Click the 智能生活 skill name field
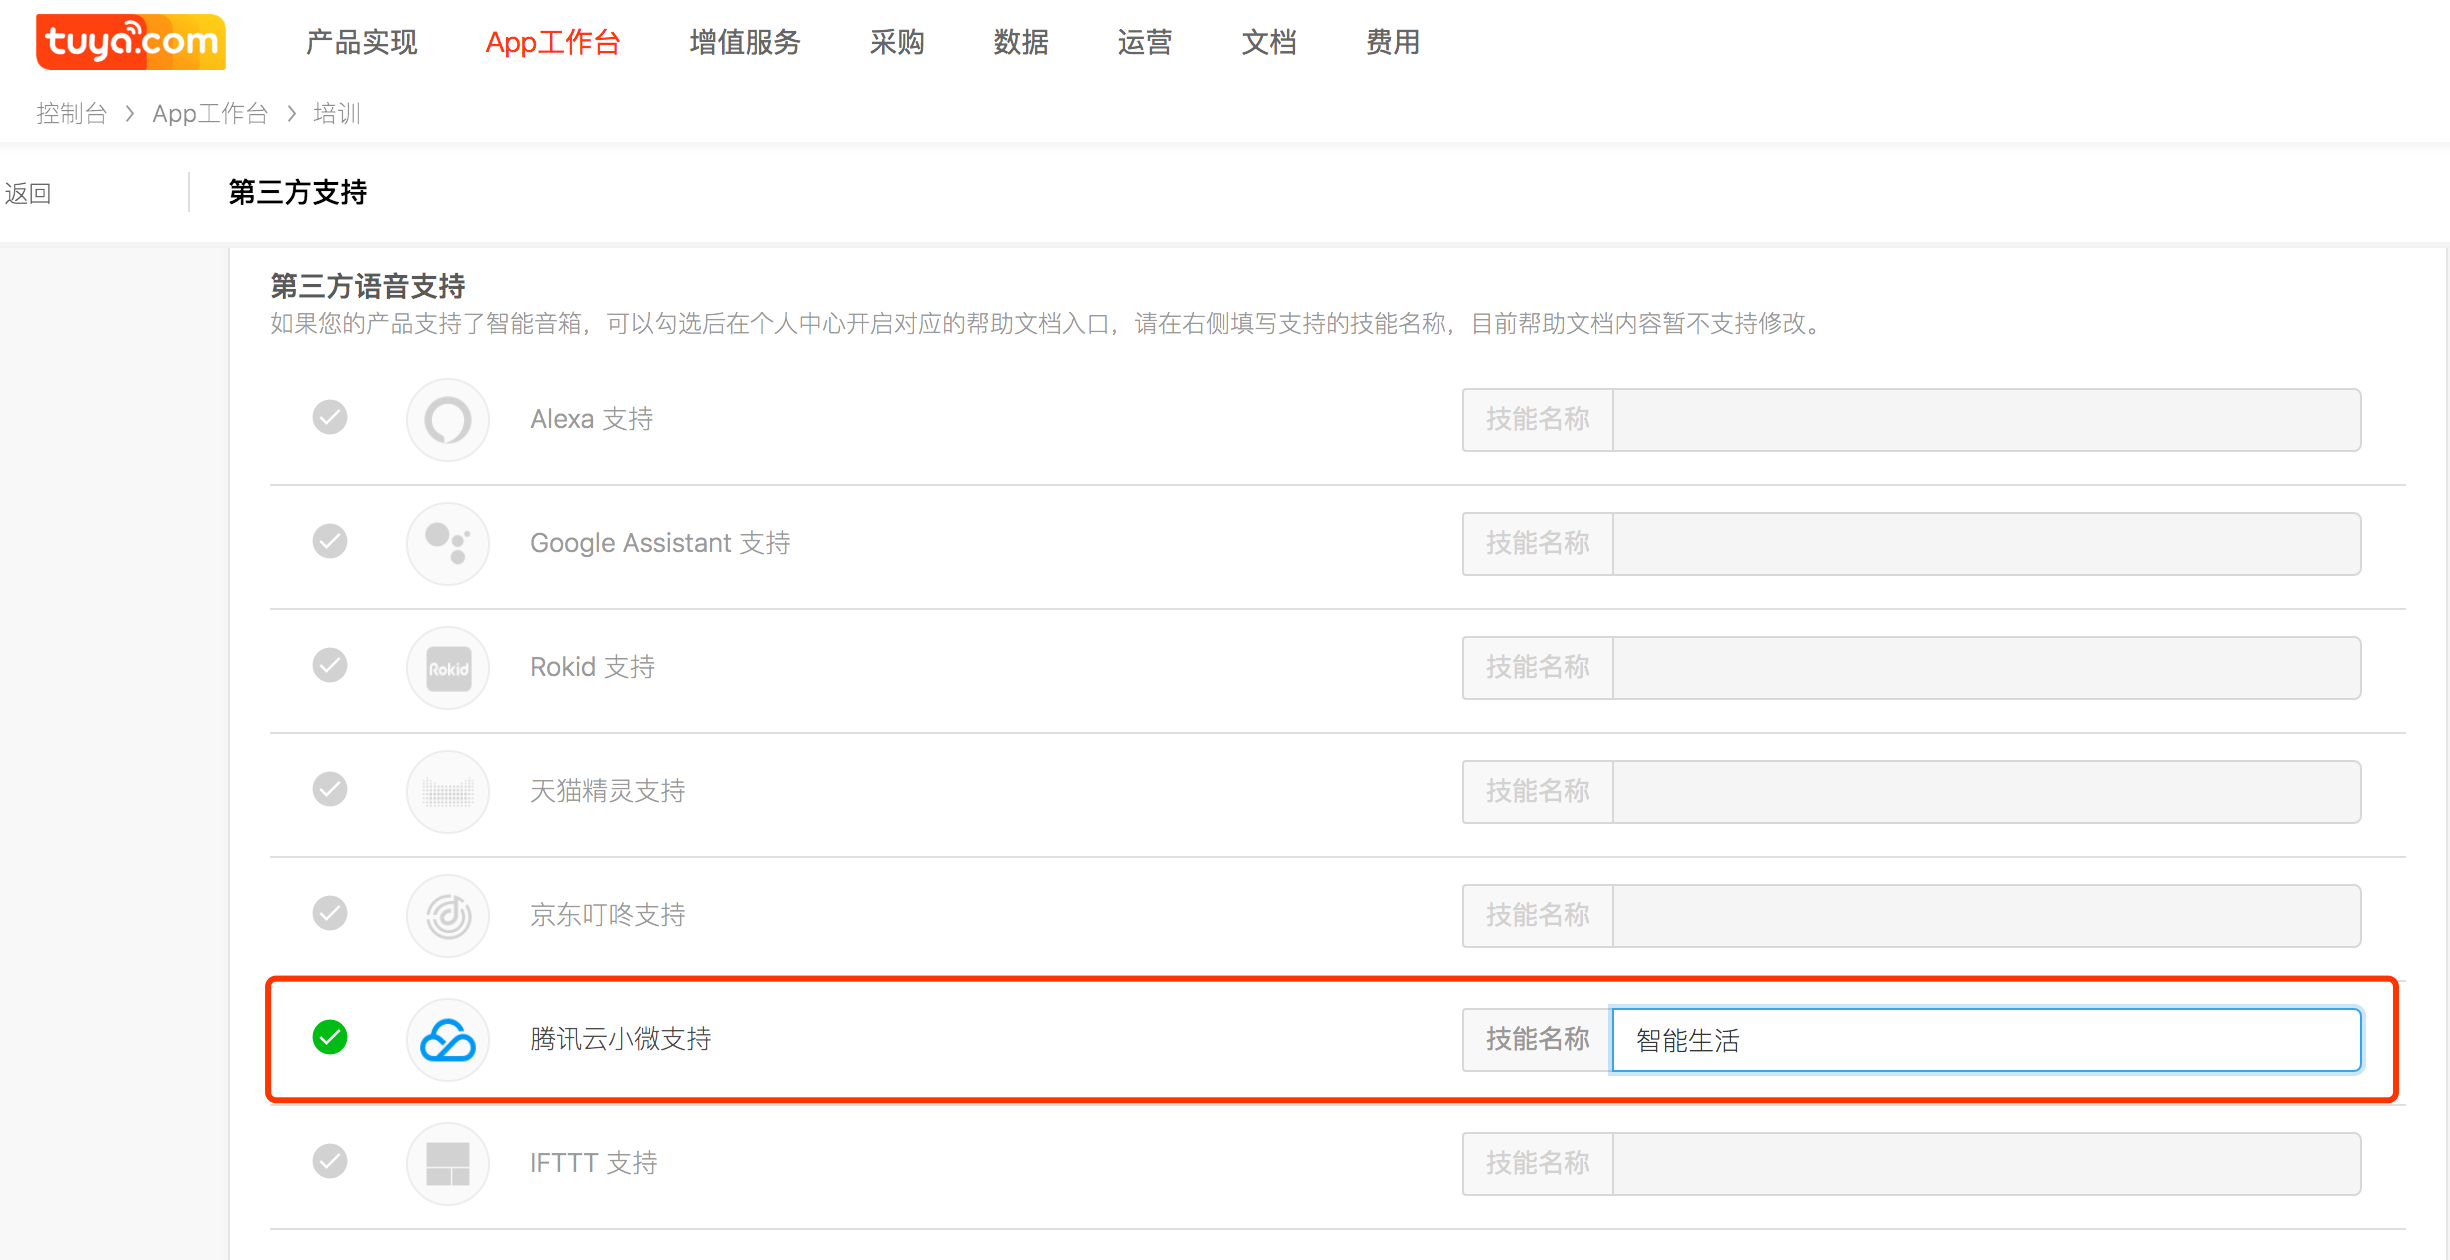 click(1986, 1040)
